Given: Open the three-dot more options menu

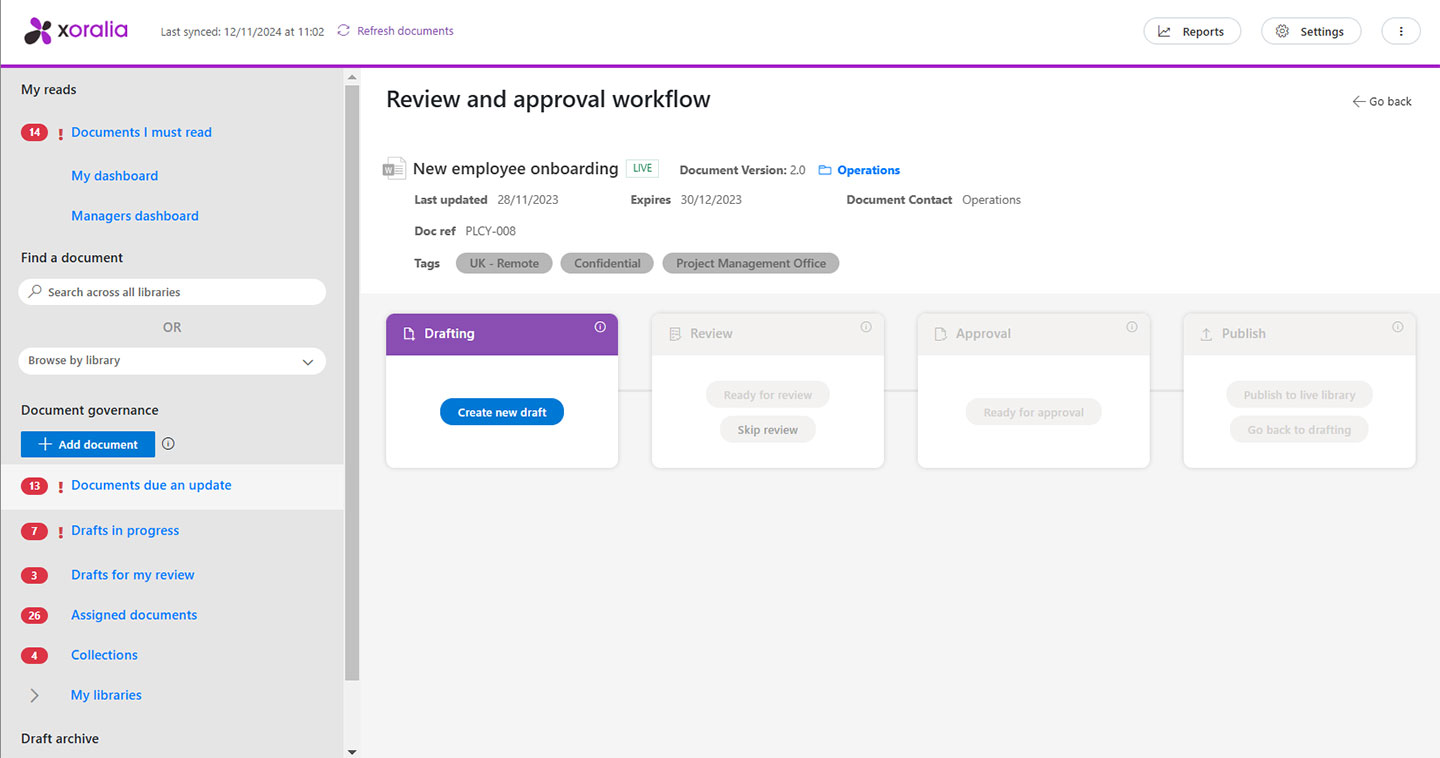Looking at the screenshot, I should (1401, 31).
